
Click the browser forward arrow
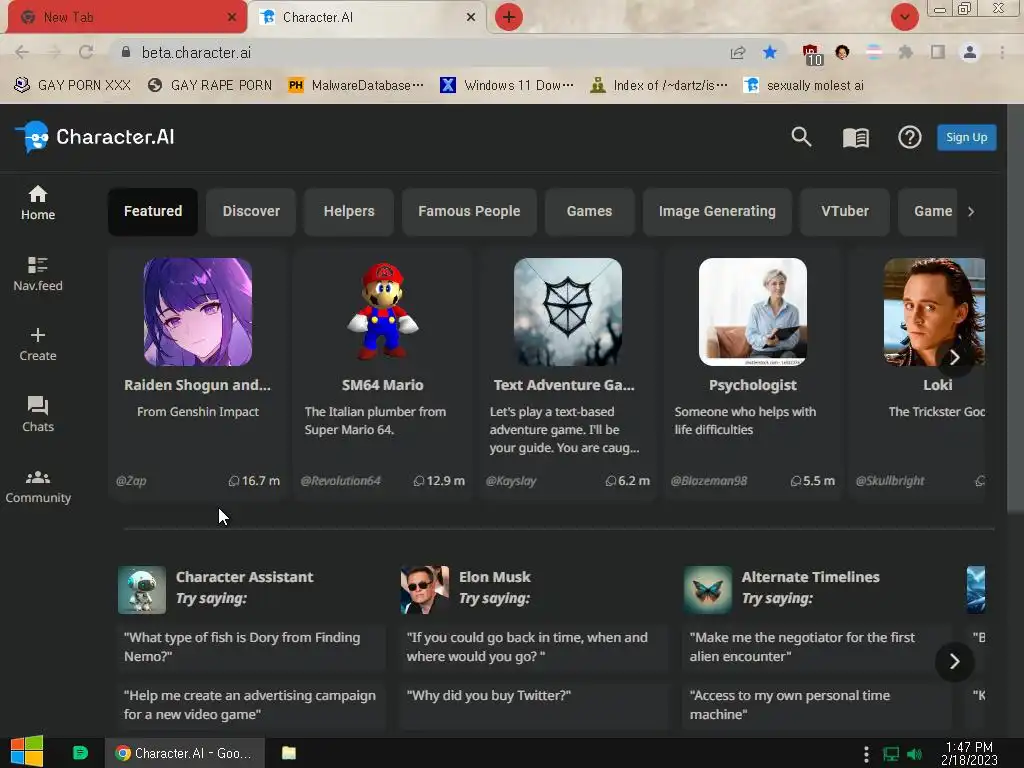point(54,52)
